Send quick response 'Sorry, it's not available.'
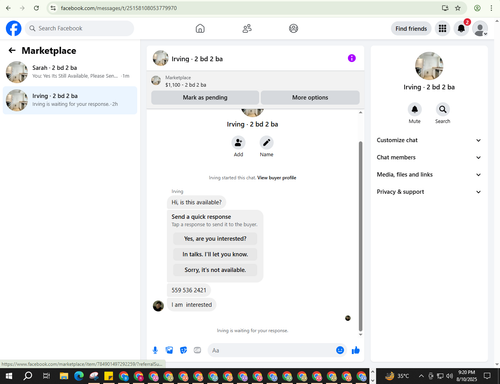This screenshot has height=384, width=500. [215, 270]
